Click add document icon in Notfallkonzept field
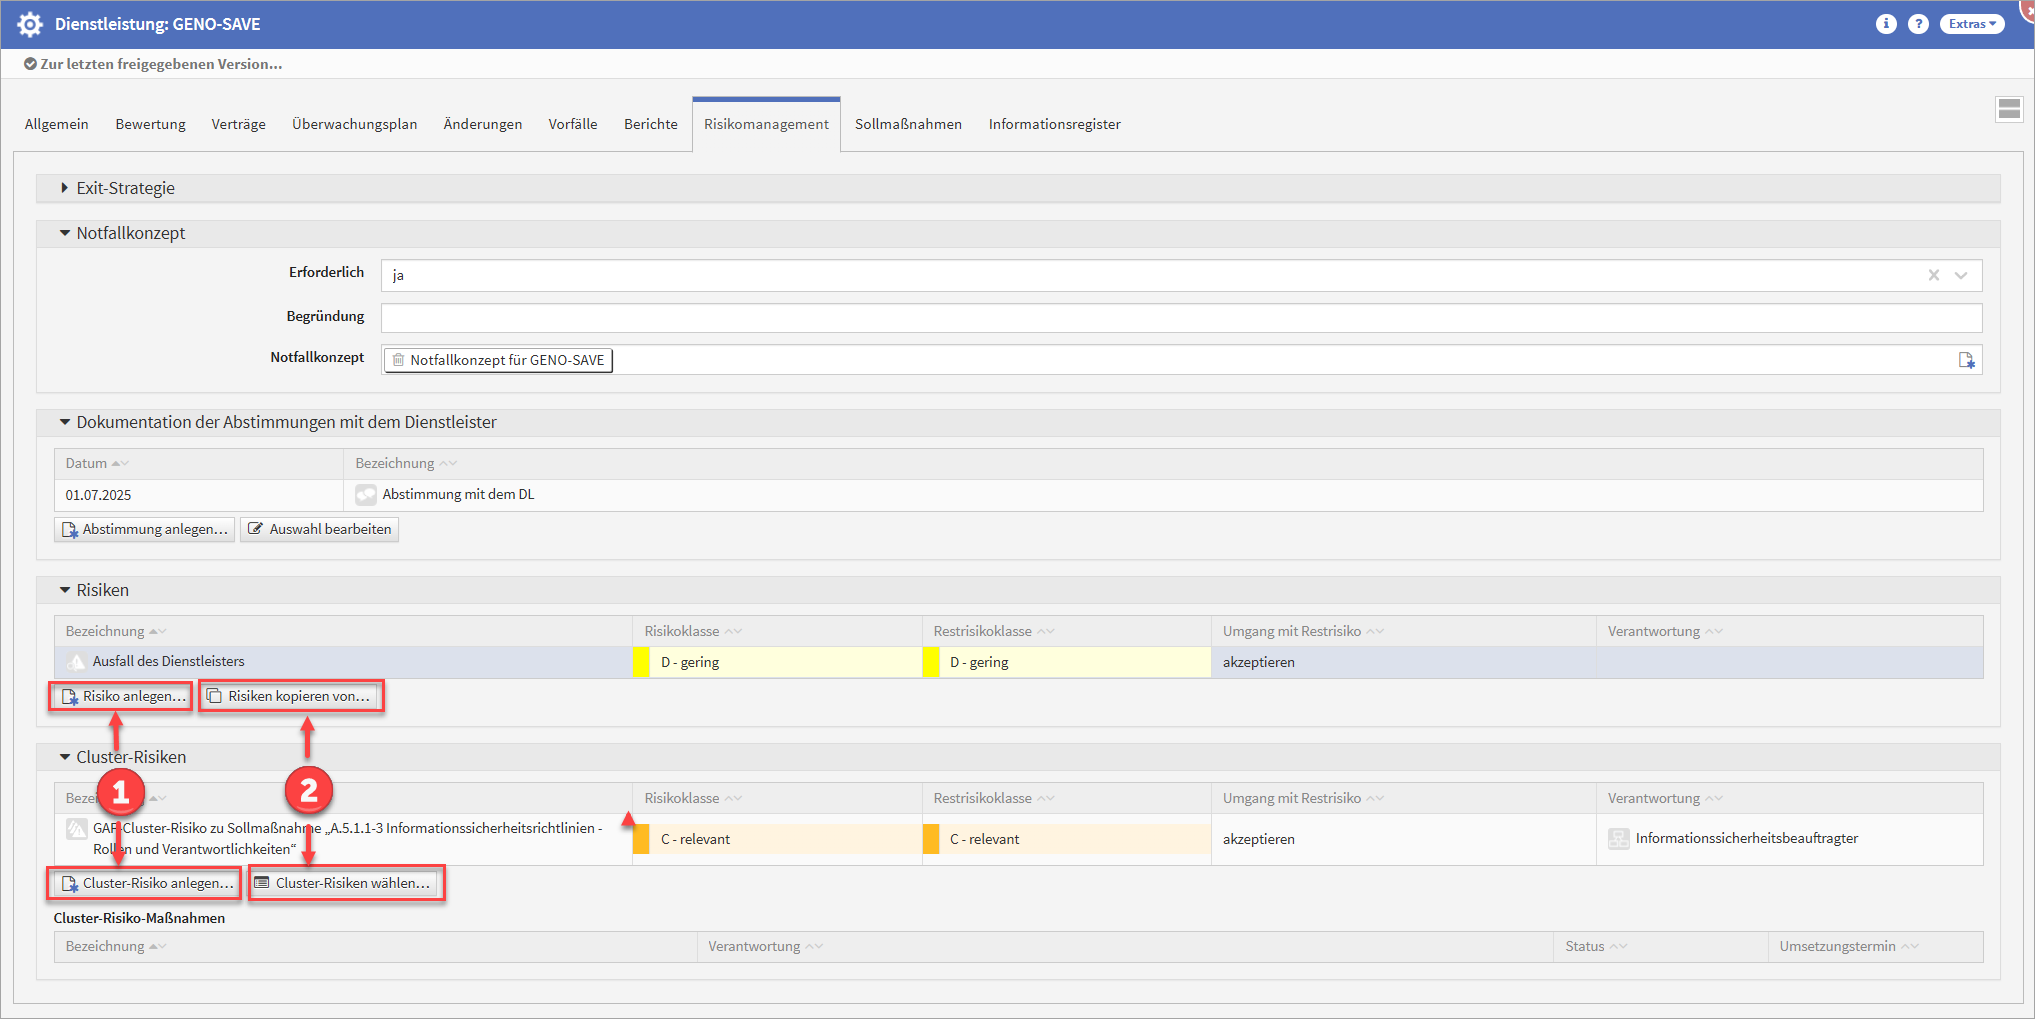 pos(1966,360)
